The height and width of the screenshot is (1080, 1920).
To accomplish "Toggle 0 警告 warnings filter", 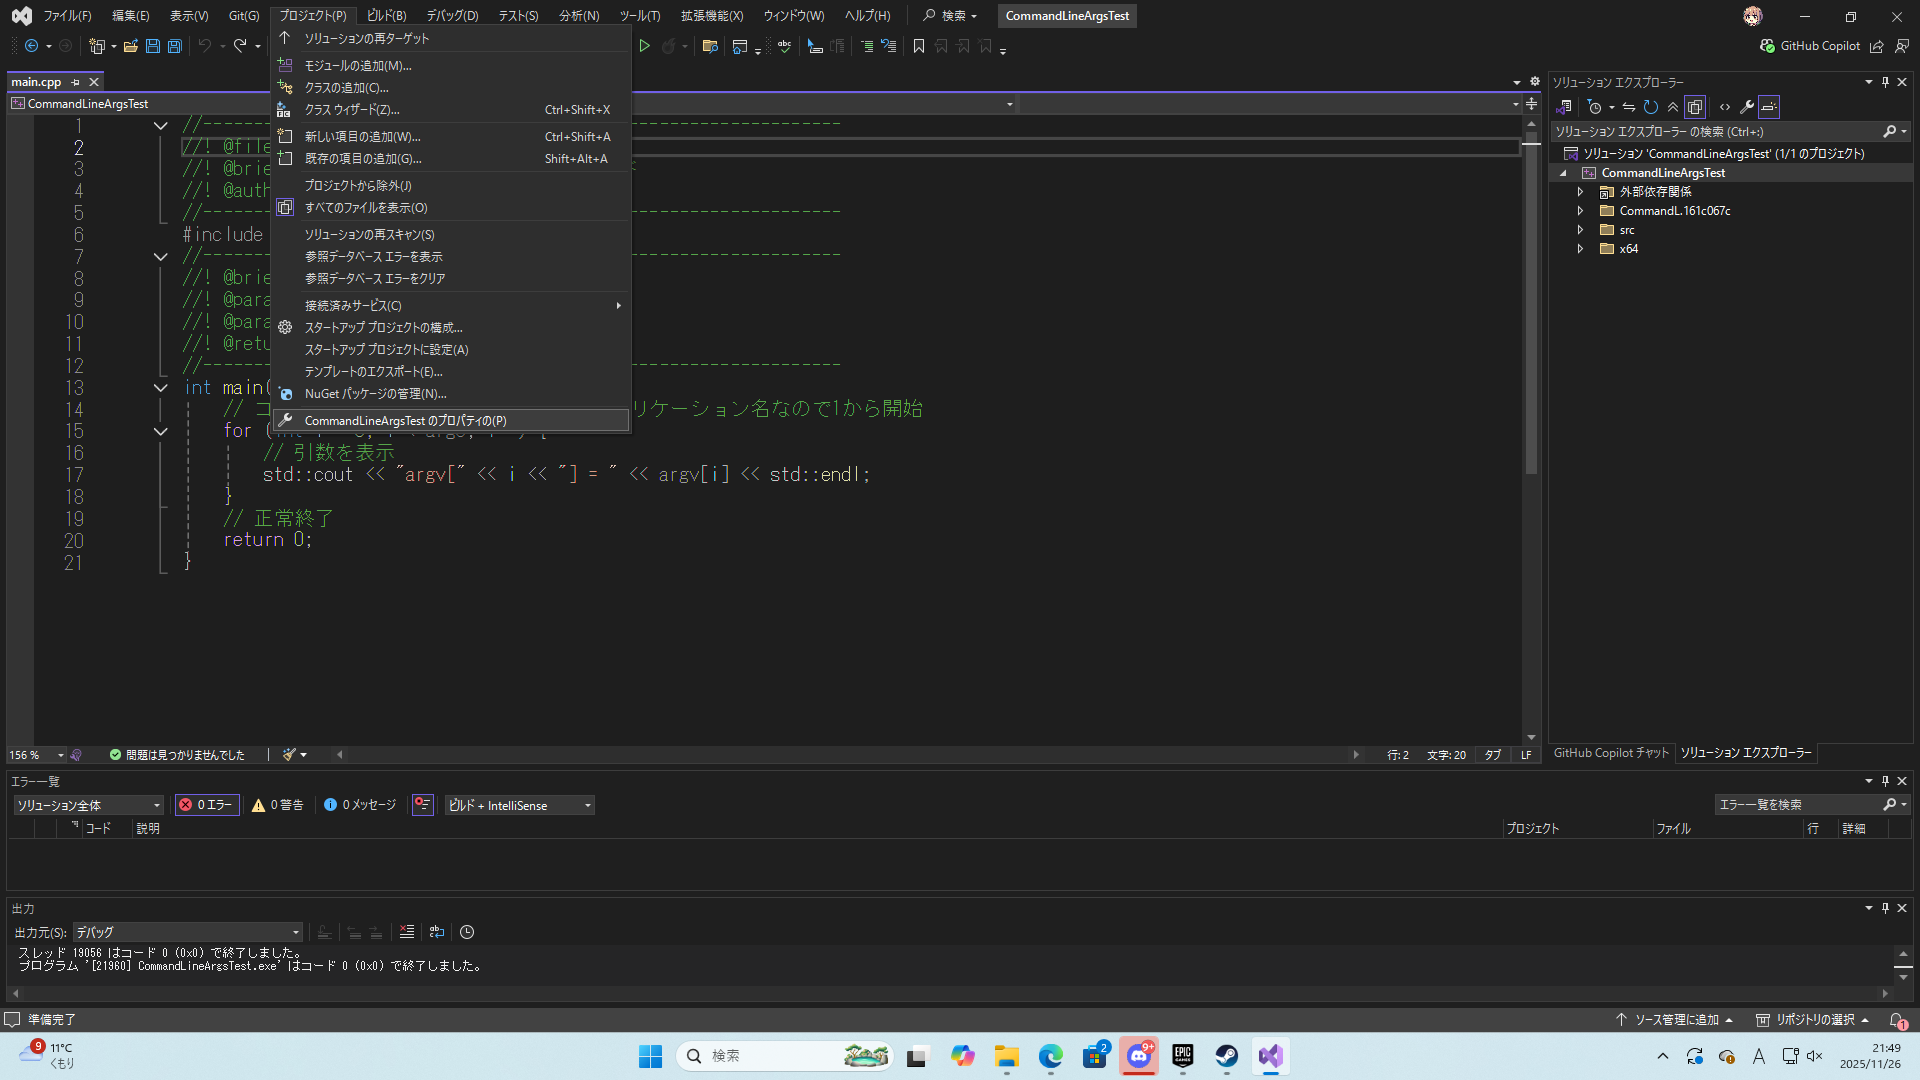I will point(278,805).
